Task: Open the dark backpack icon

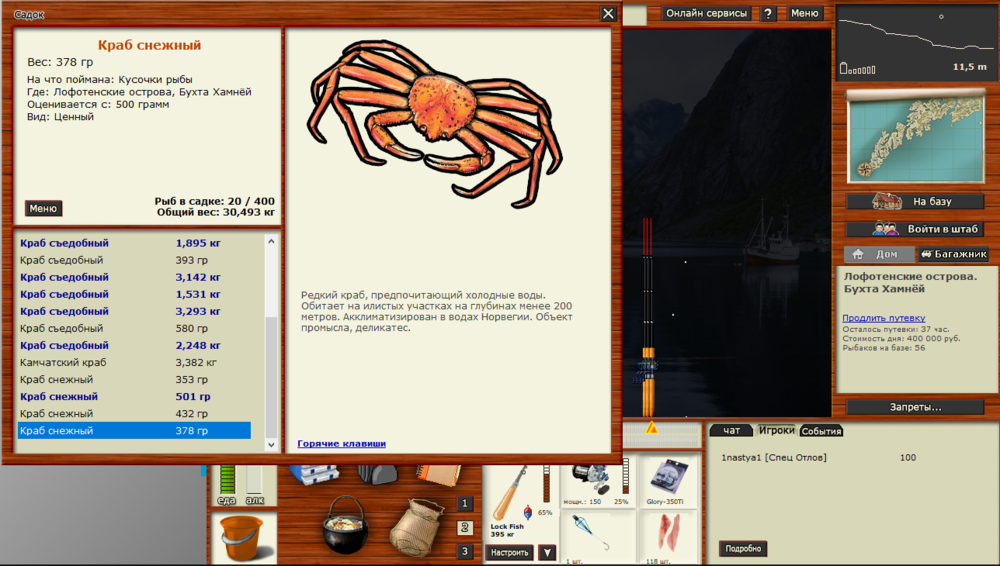Action: [378, 474]
